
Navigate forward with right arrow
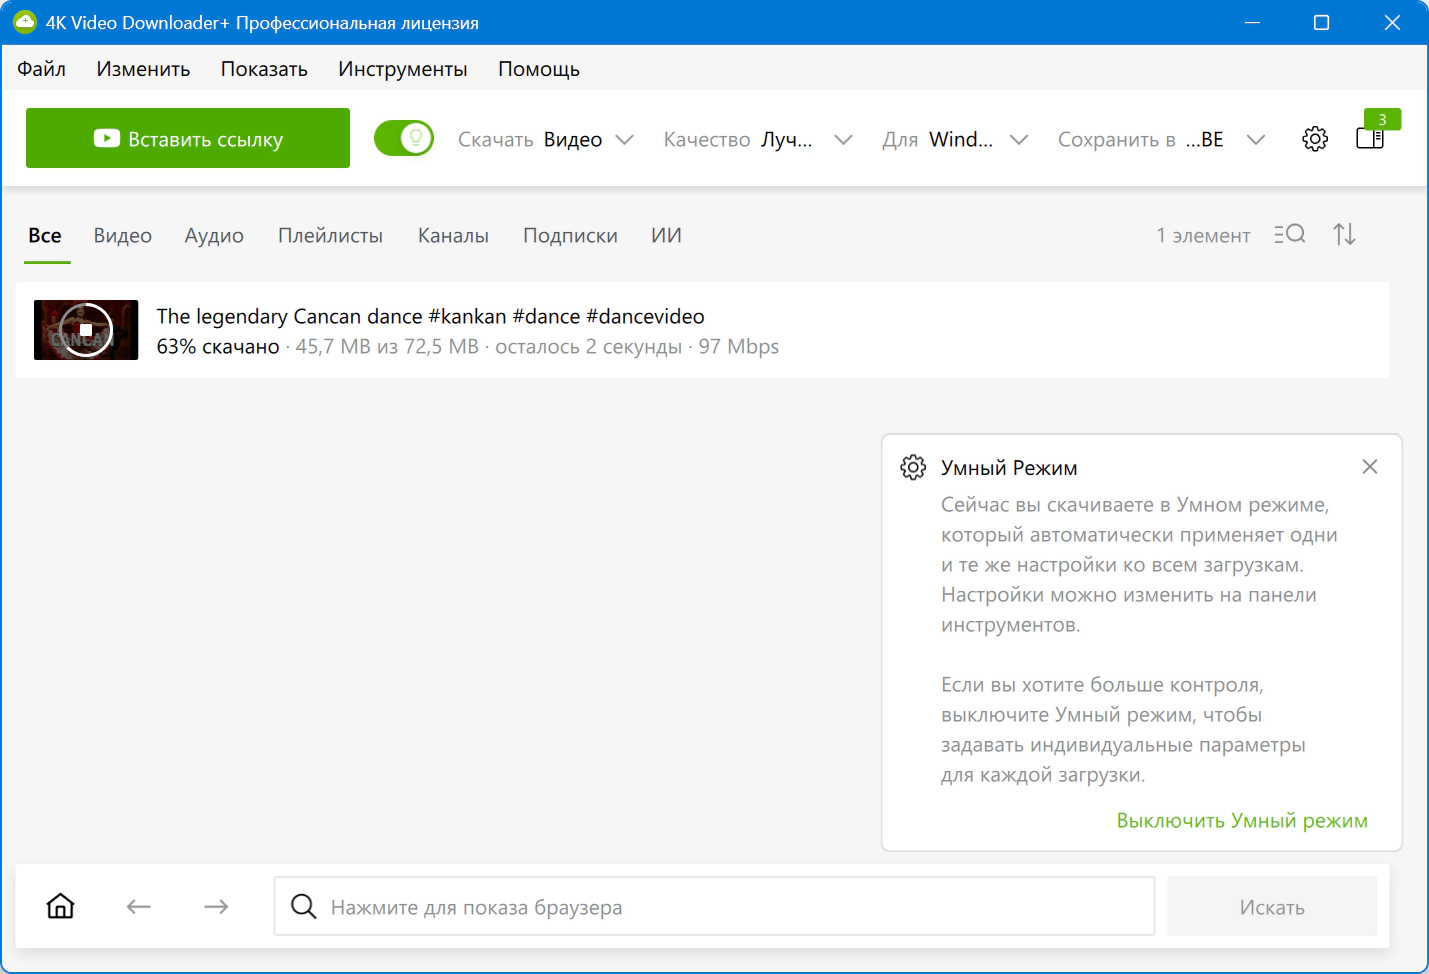click(x=216, y=907)
